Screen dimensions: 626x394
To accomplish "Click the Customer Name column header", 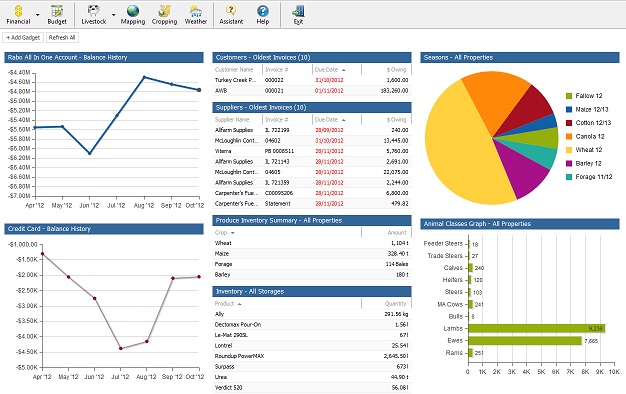I will (x=238, y=69).
